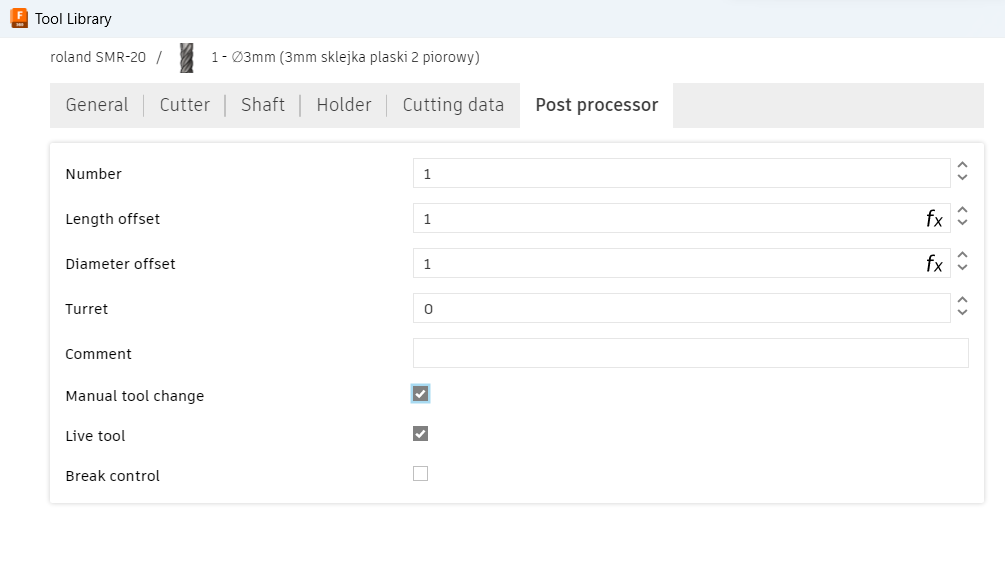
Task: Decrement Diameter offset using the down arrow
Action: point(962,267)
